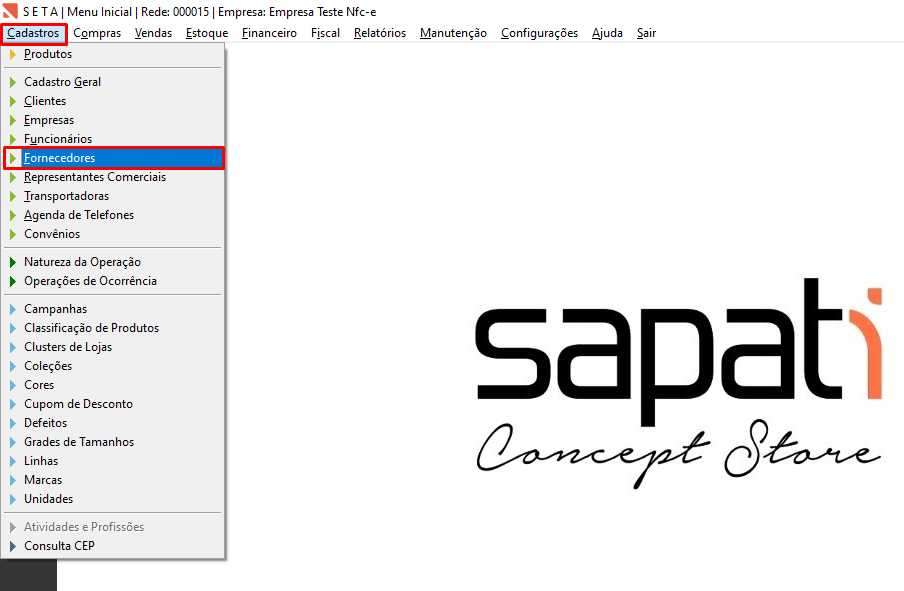Select Funcionários menu entry

[113, 139]
